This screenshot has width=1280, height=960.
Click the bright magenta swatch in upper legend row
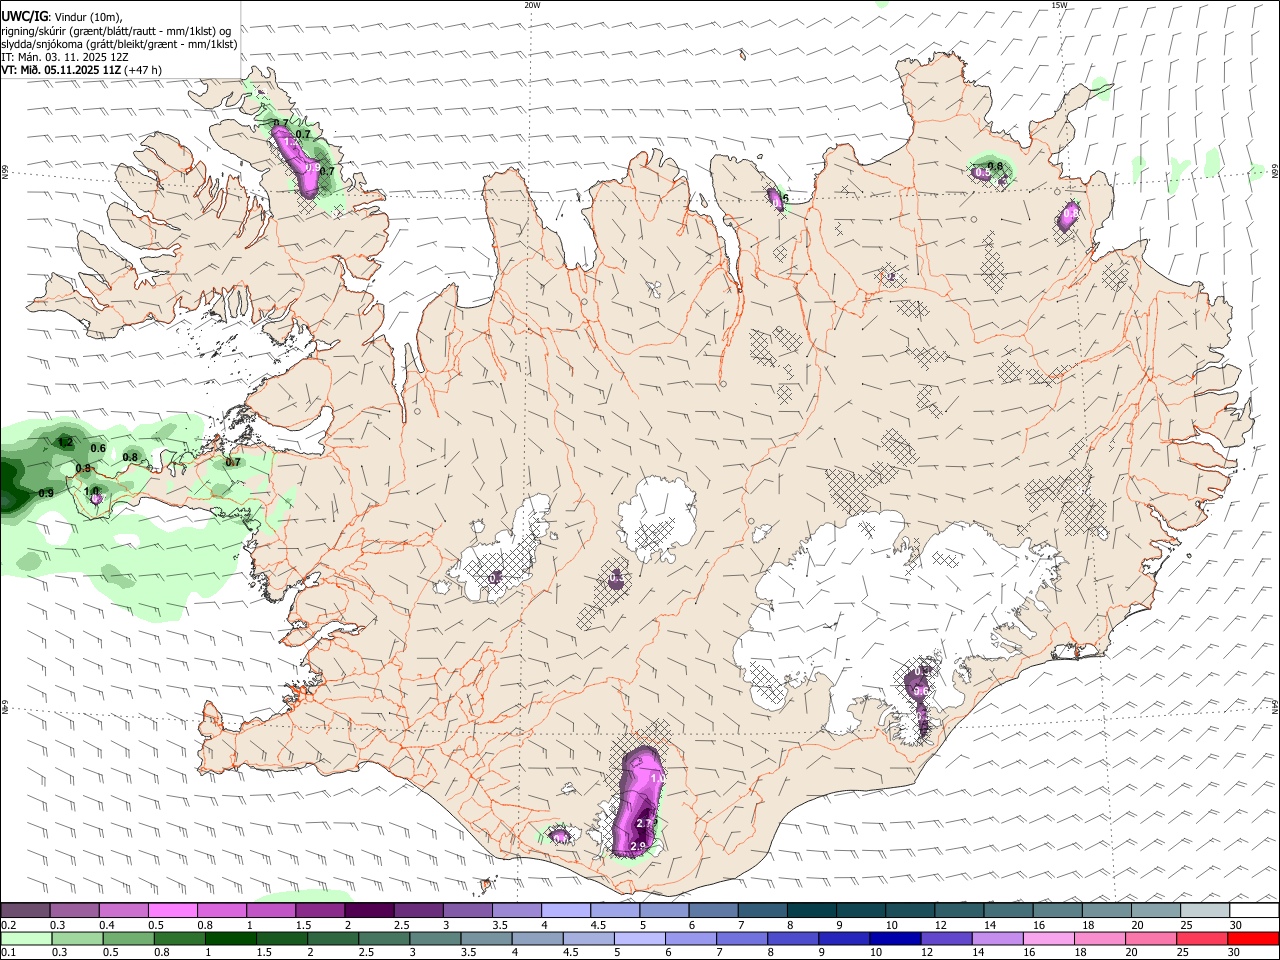point(172,911)
